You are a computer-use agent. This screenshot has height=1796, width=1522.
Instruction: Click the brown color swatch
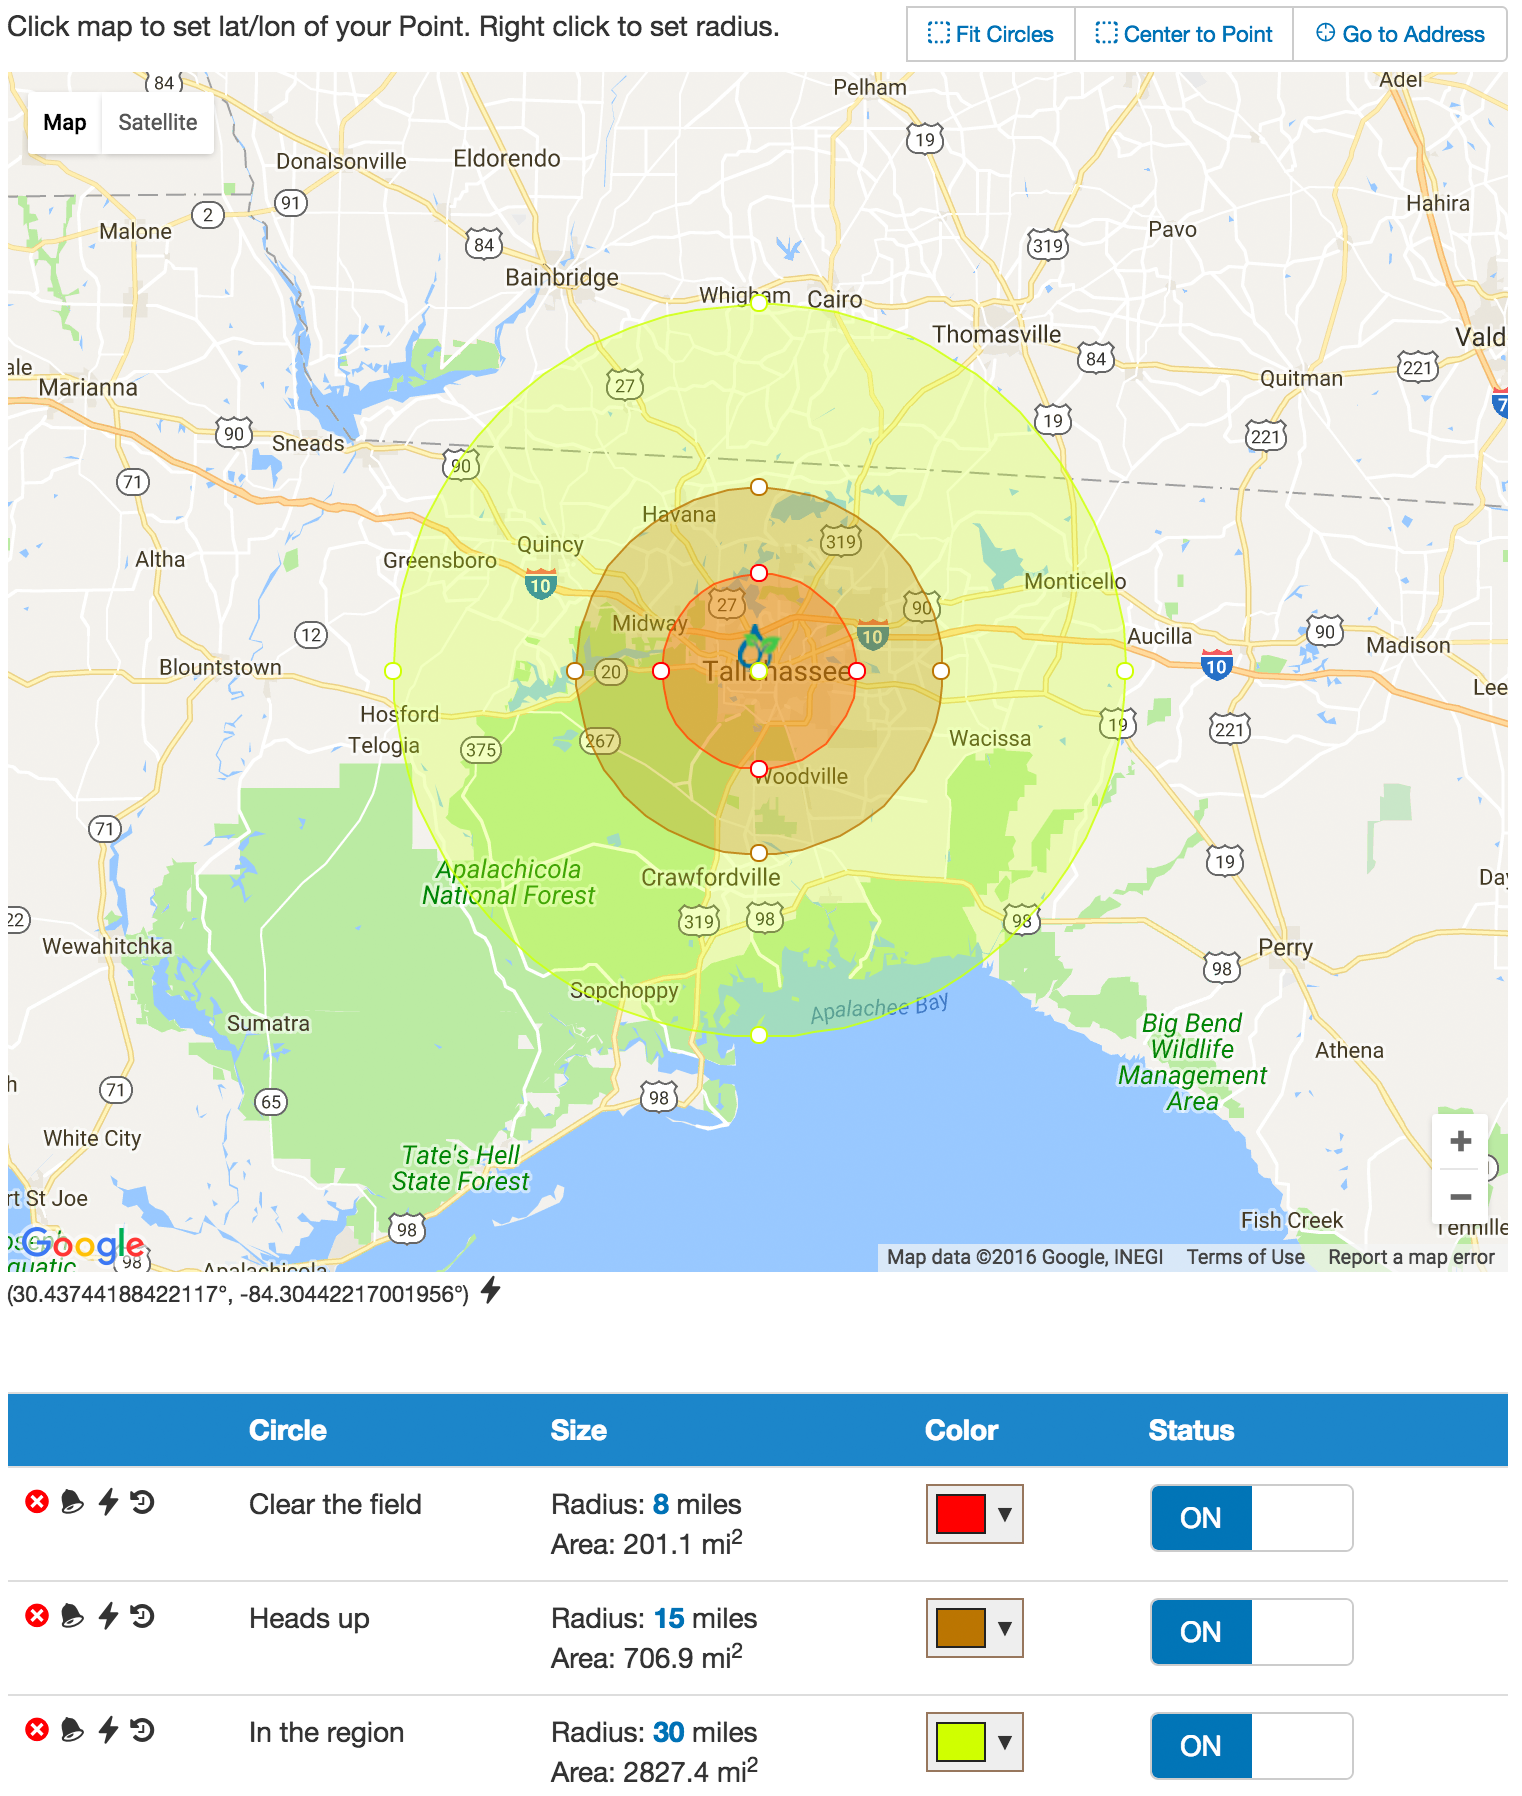click(x=961, y=1628)
